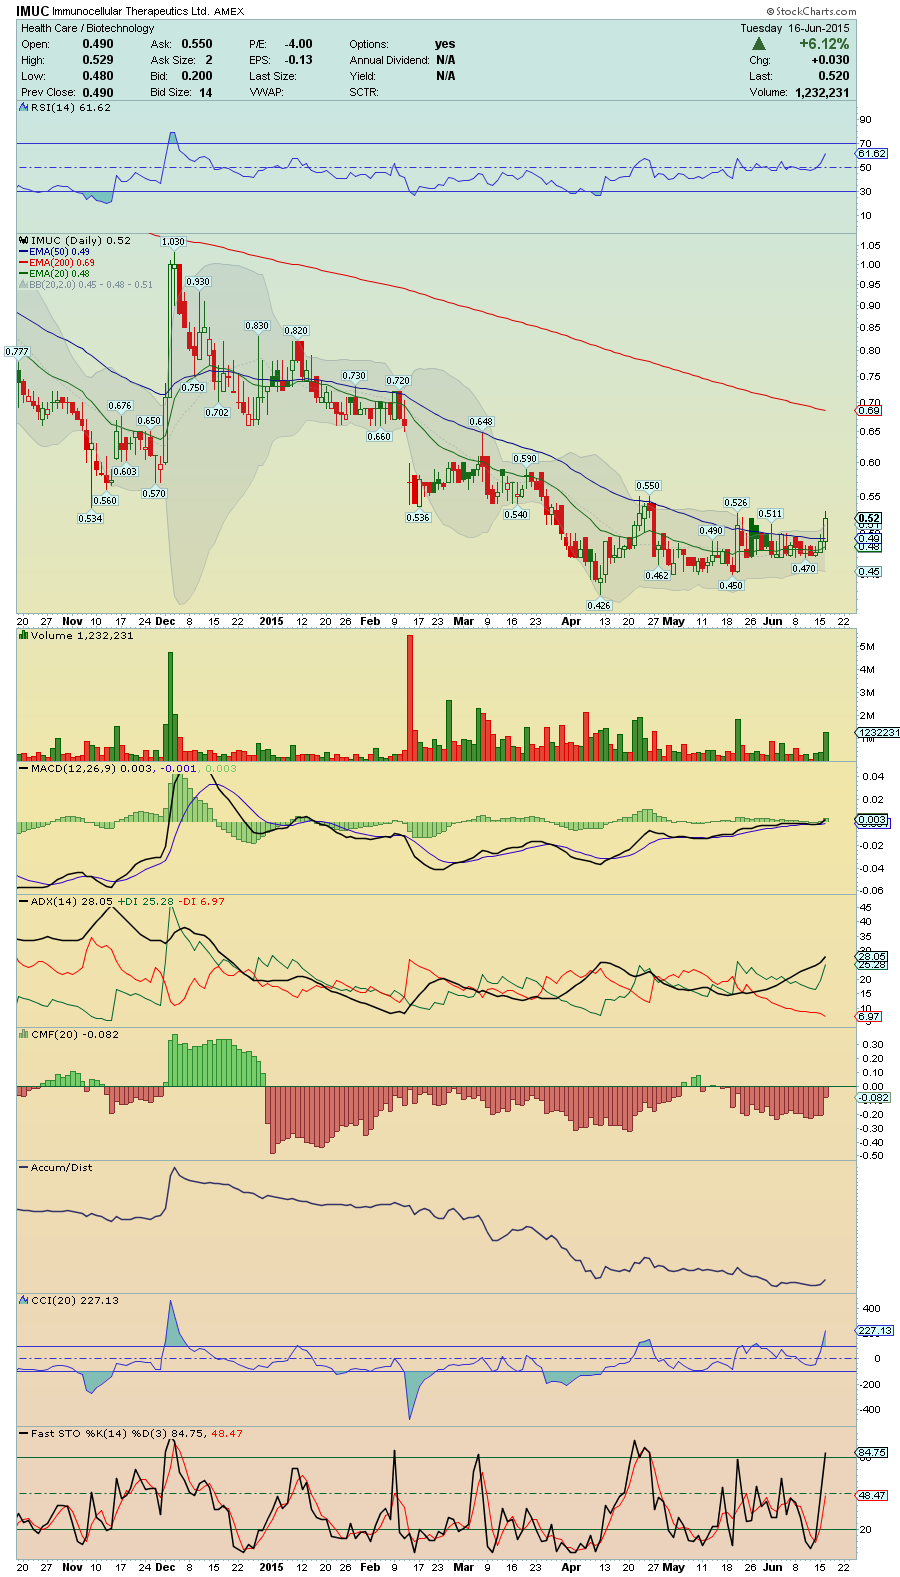Click the Fast STO 84.75 tag on the right axis
Viewport: 900px width, 1577px height.
[x=872, y=1452]
